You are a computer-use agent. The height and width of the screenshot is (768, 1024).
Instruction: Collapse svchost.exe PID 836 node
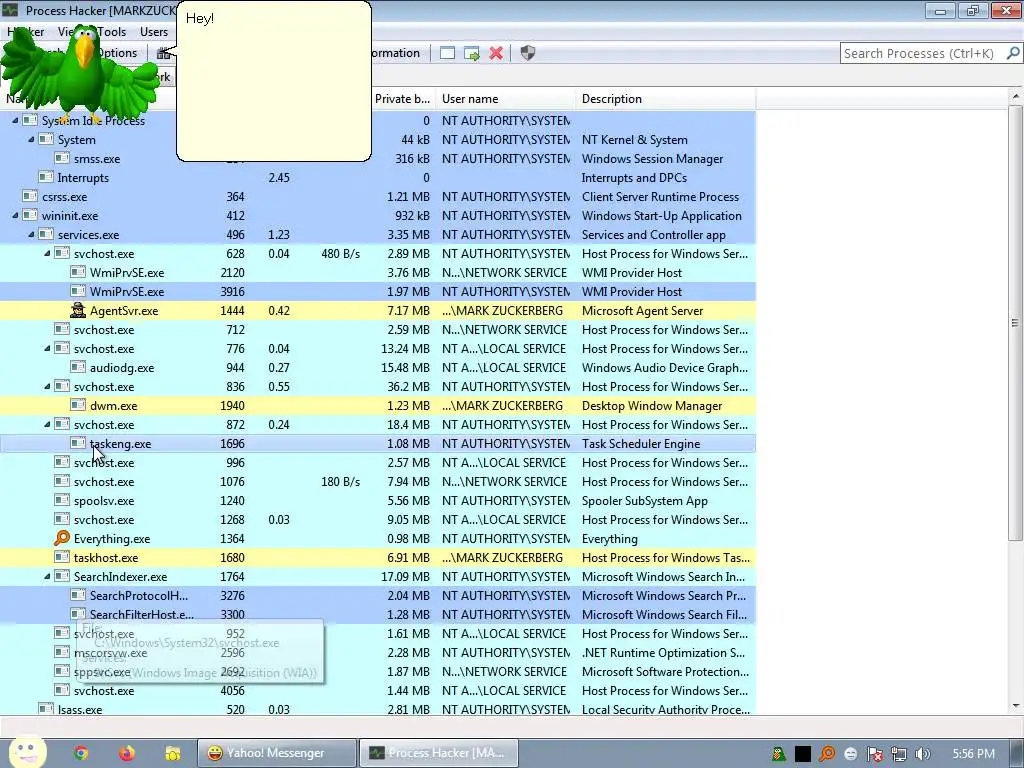[x=47, y=386]
